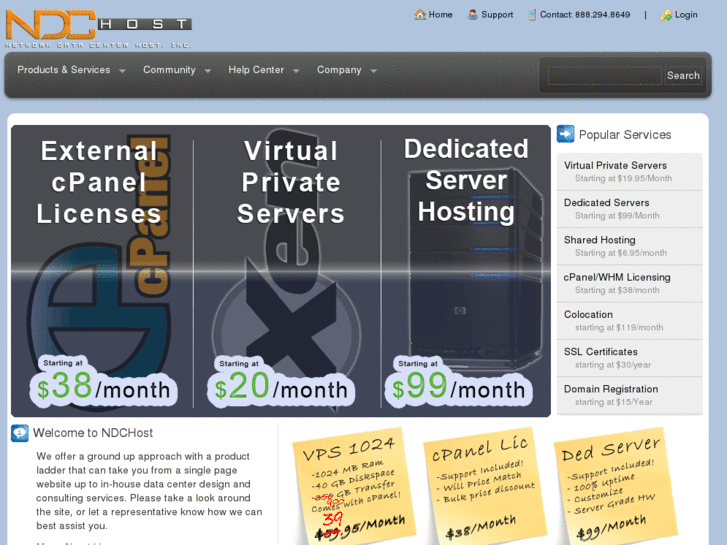The image size is (727, 545).
Task: Click 'starting at $30/year' text
Action: pyautogui.click(x=613, y=365)
